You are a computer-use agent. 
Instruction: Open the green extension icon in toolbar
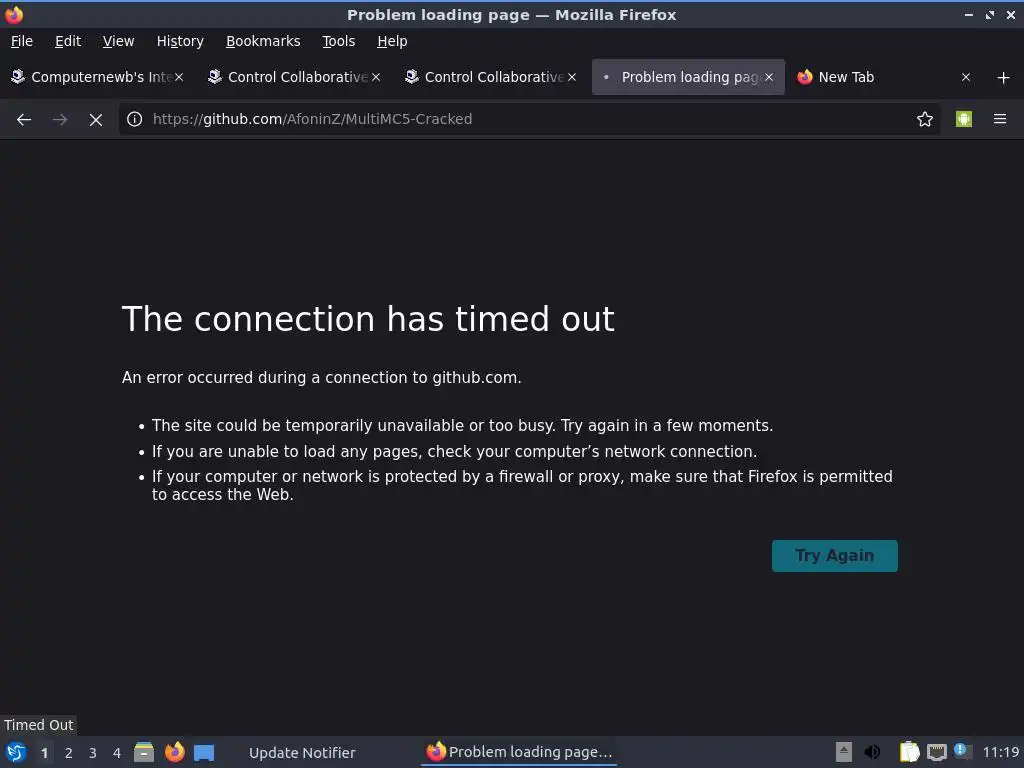[964, 119]
